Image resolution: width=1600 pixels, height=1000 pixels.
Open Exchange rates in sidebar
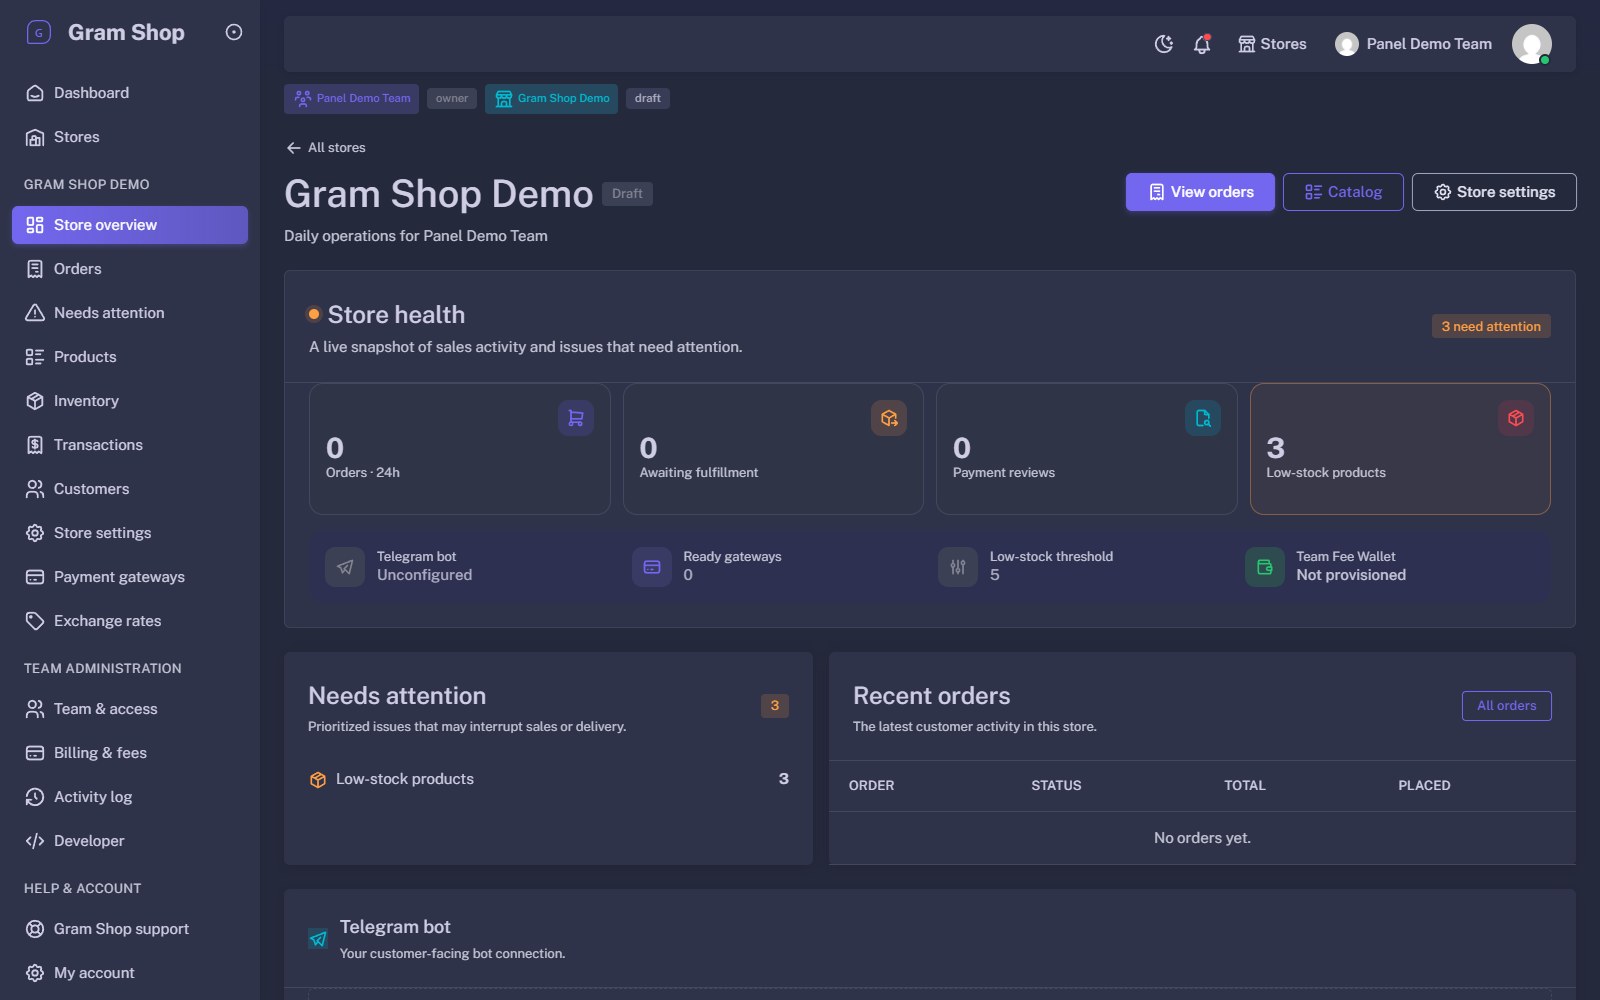click(x=130, y=621)
